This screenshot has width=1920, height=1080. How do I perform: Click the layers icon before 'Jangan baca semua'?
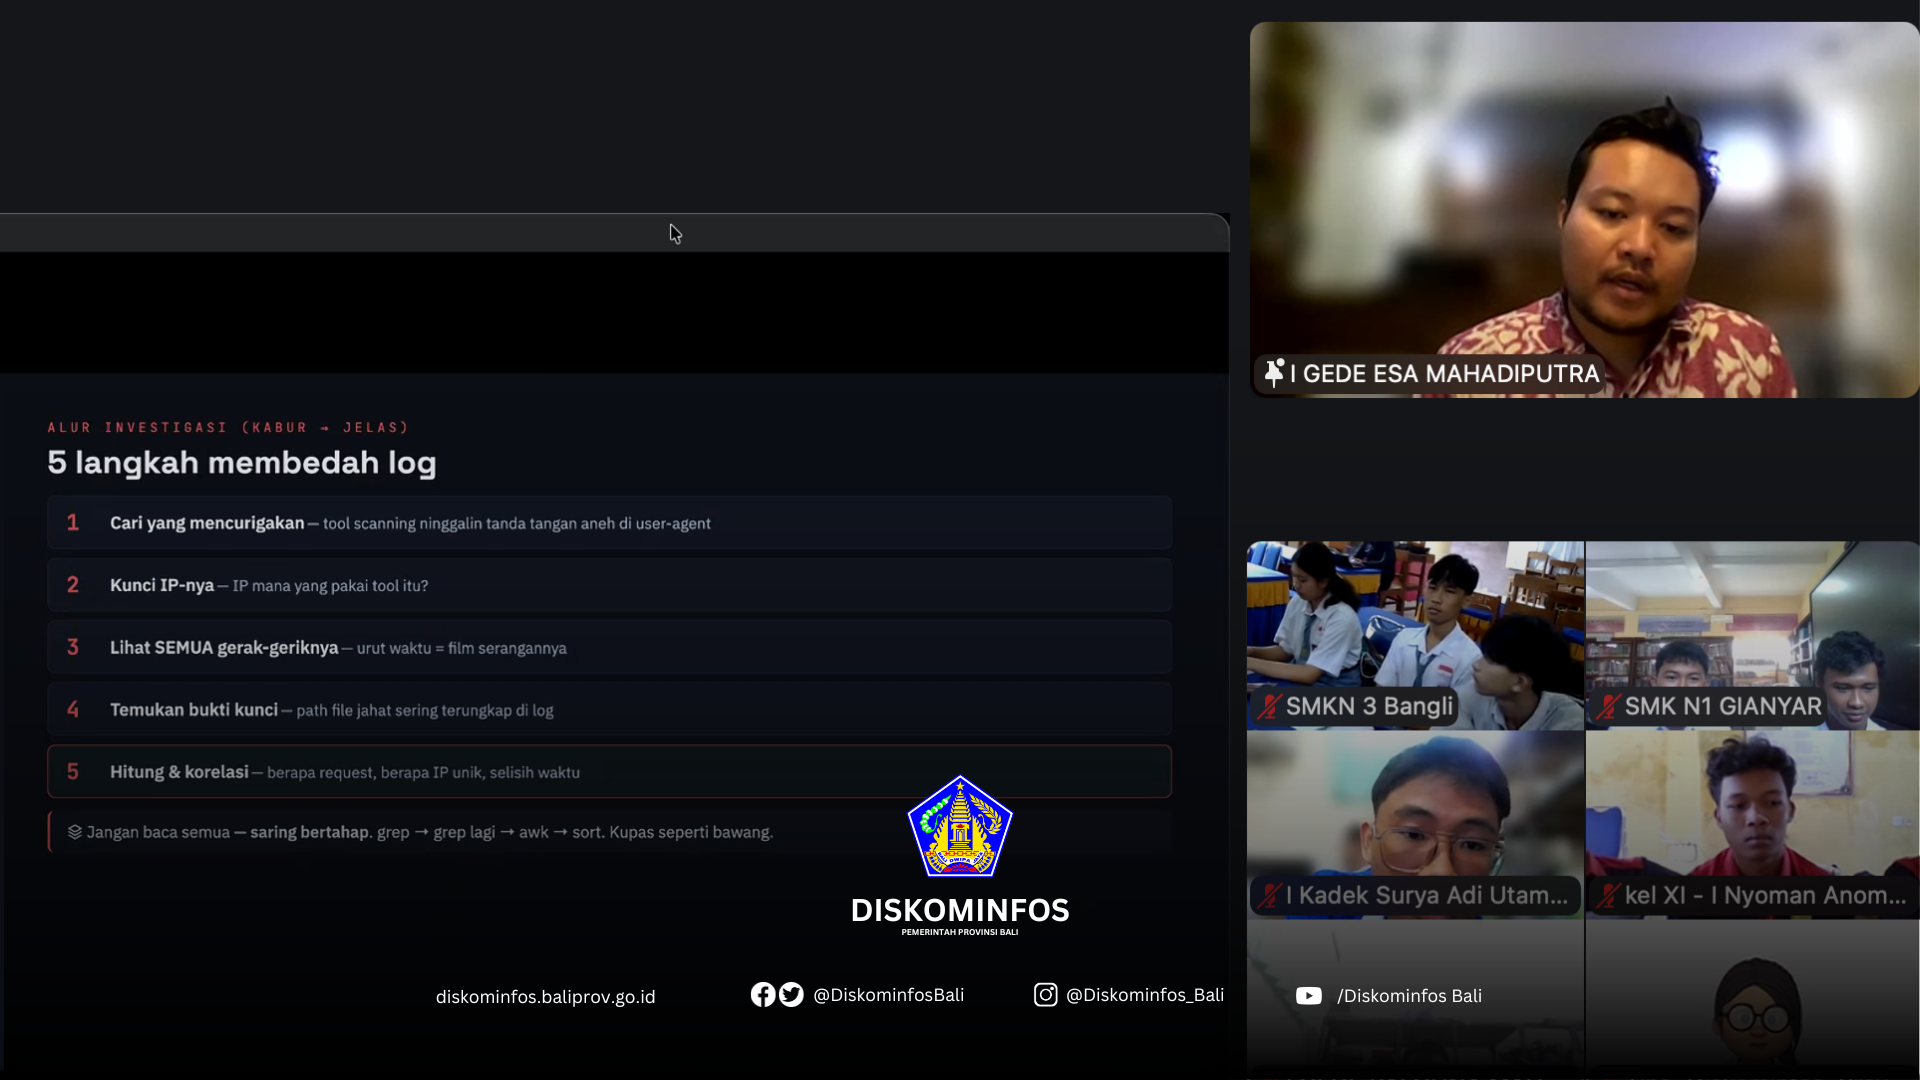75,832
